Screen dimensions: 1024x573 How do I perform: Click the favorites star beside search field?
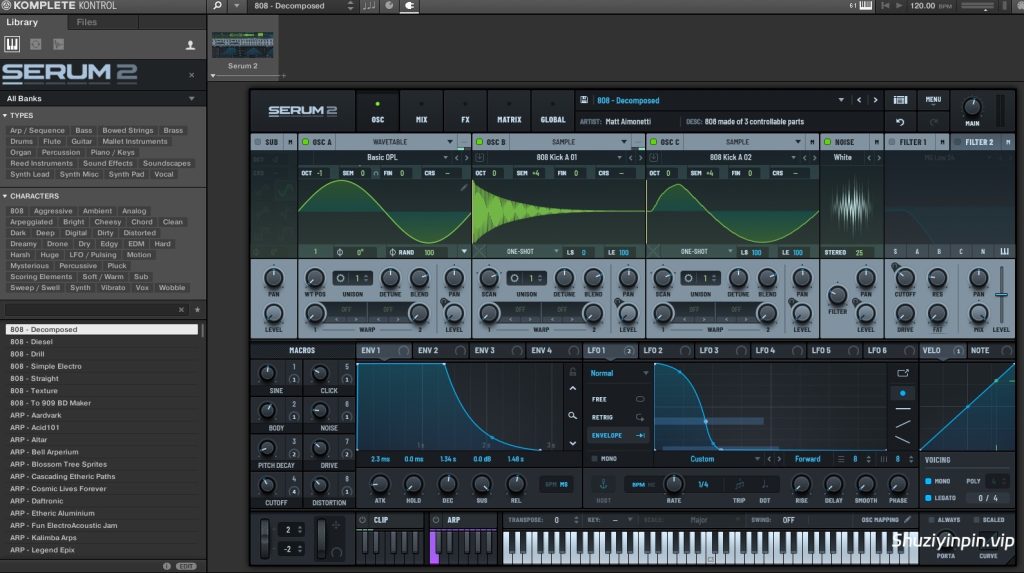coord(197,310)
